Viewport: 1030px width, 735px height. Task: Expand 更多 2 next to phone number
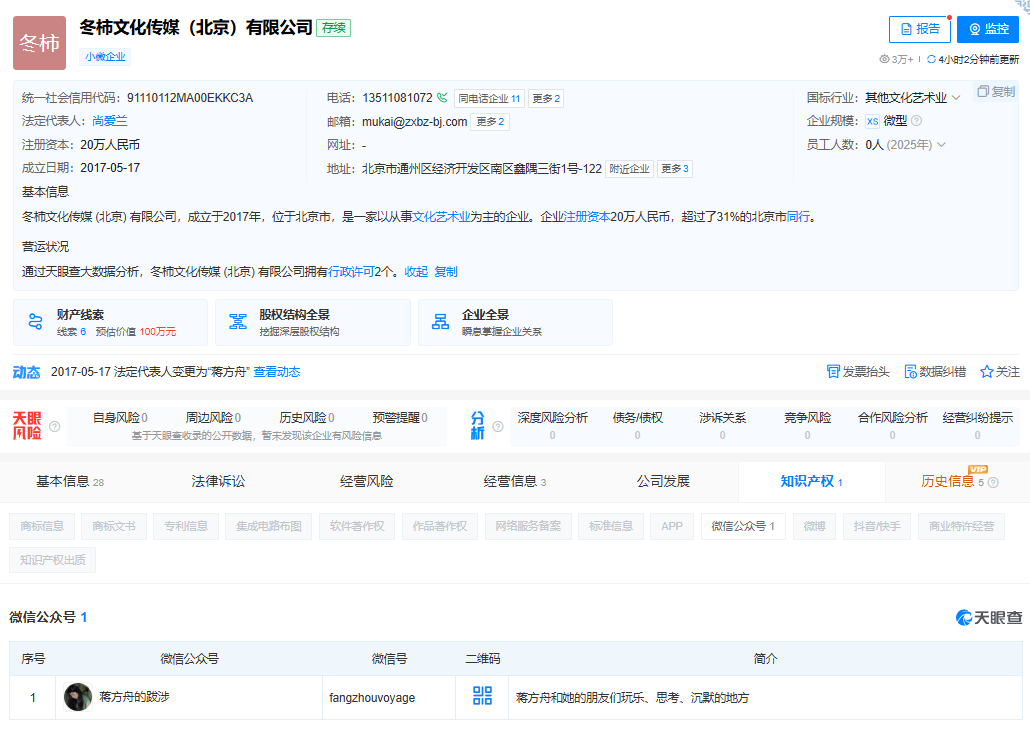tap(546, 99)
